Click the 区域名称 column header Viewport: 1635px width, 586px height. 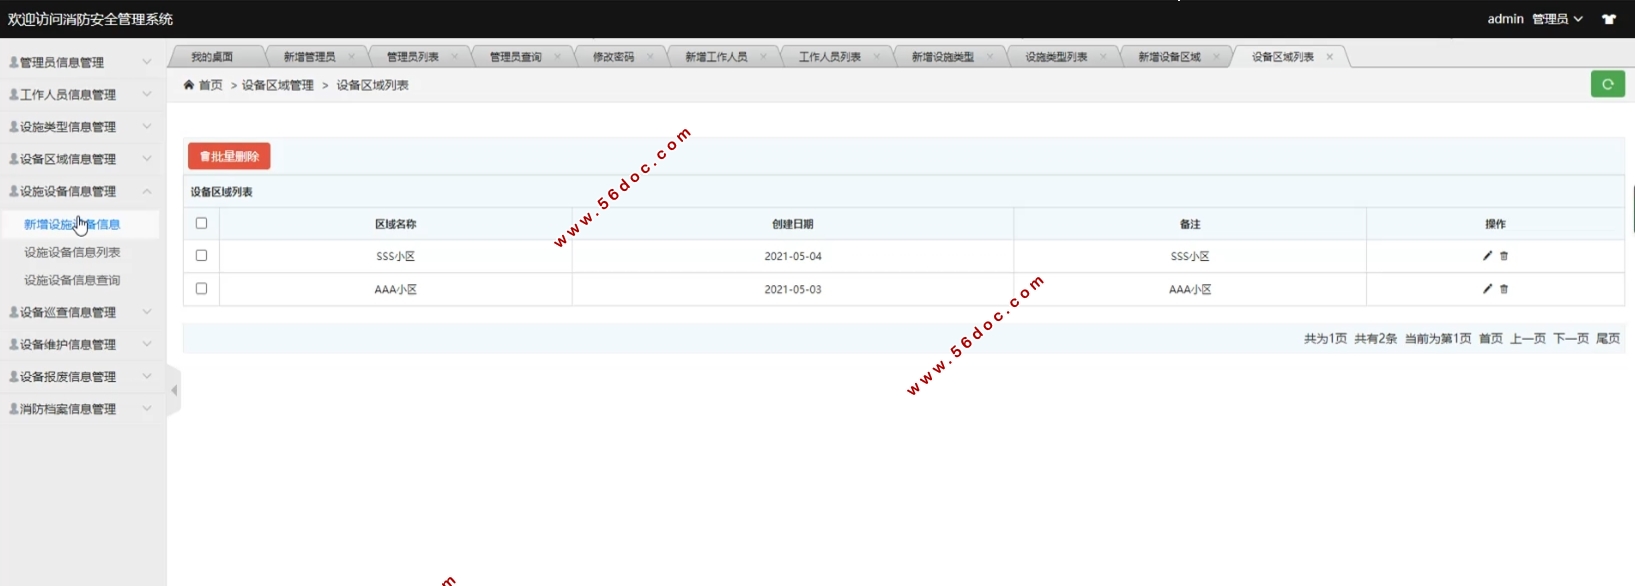point(395,224)
